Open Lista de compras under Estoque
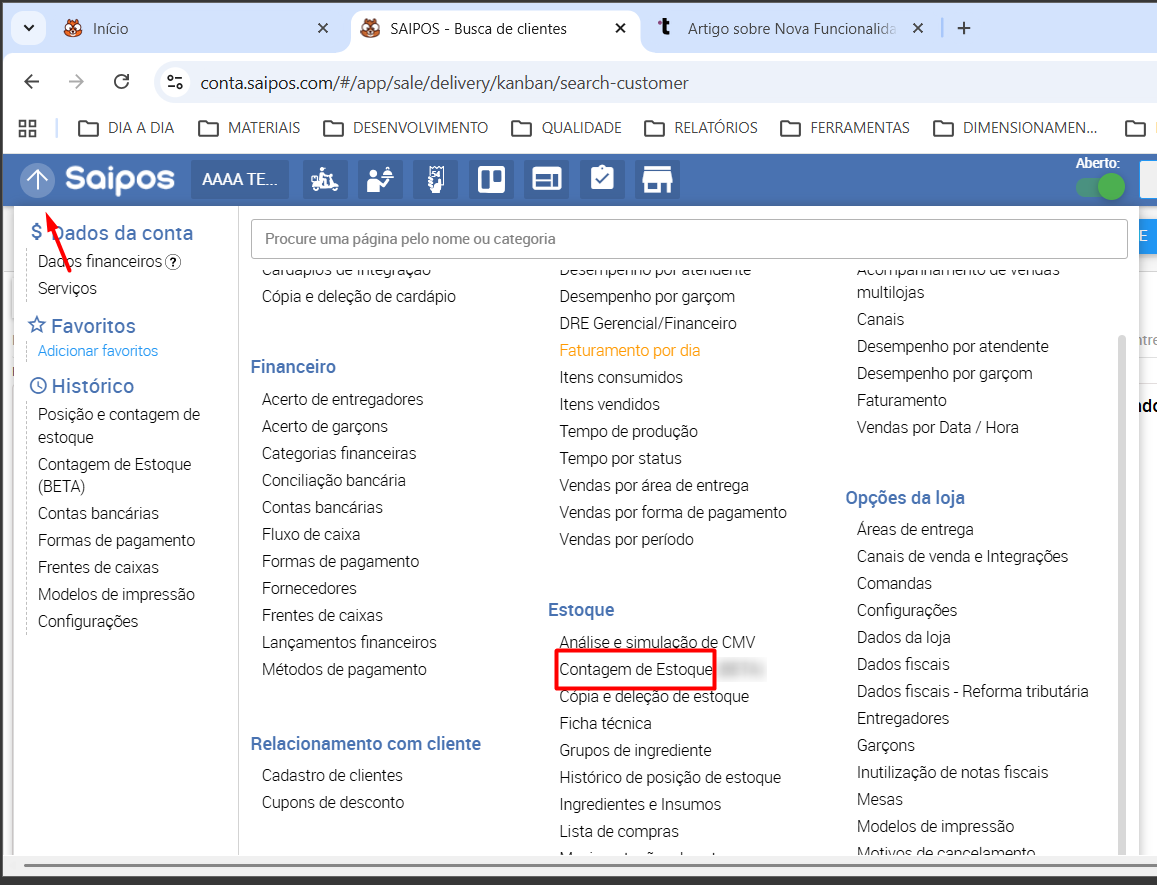This screenshot has height=885, width=1157. tap(618, 832)
